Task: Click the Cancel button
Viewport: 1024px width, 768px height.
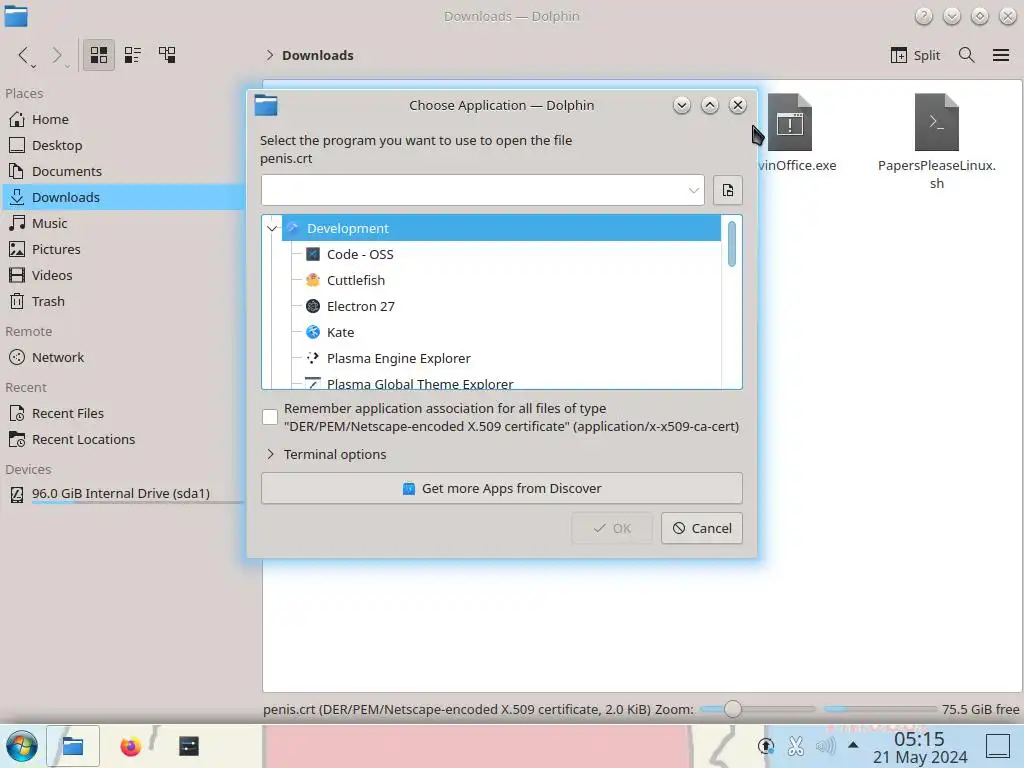Action: [701, 528]
